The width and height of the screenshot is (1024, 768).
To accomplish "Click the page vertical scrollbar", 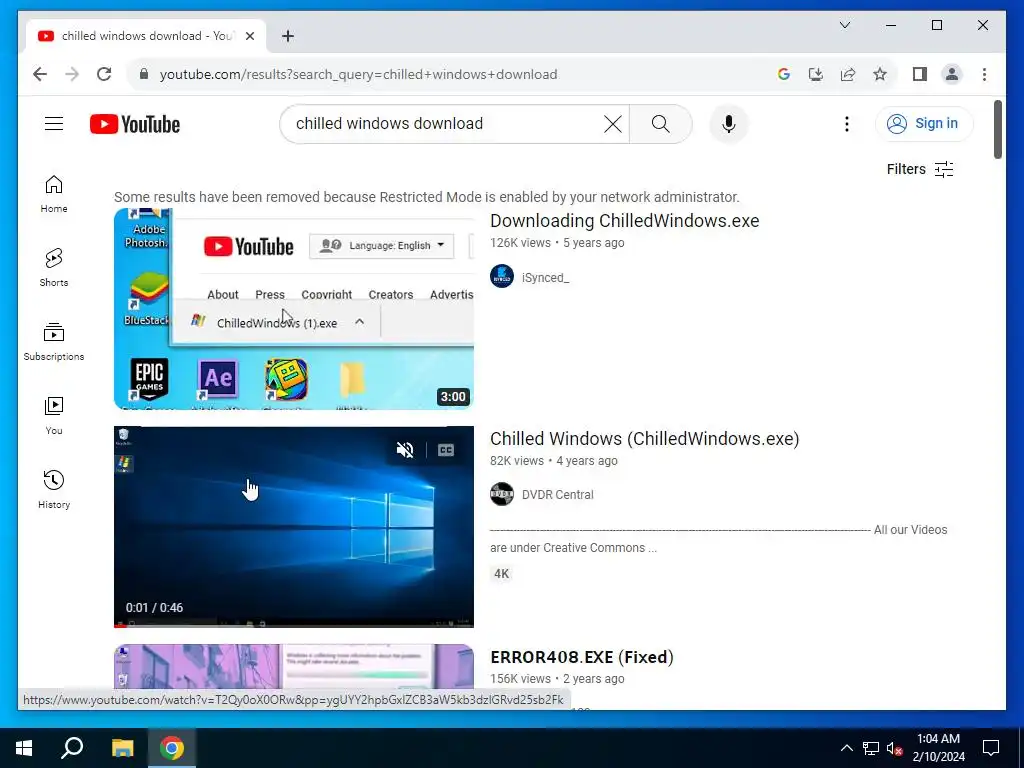I will pos(998,129).
